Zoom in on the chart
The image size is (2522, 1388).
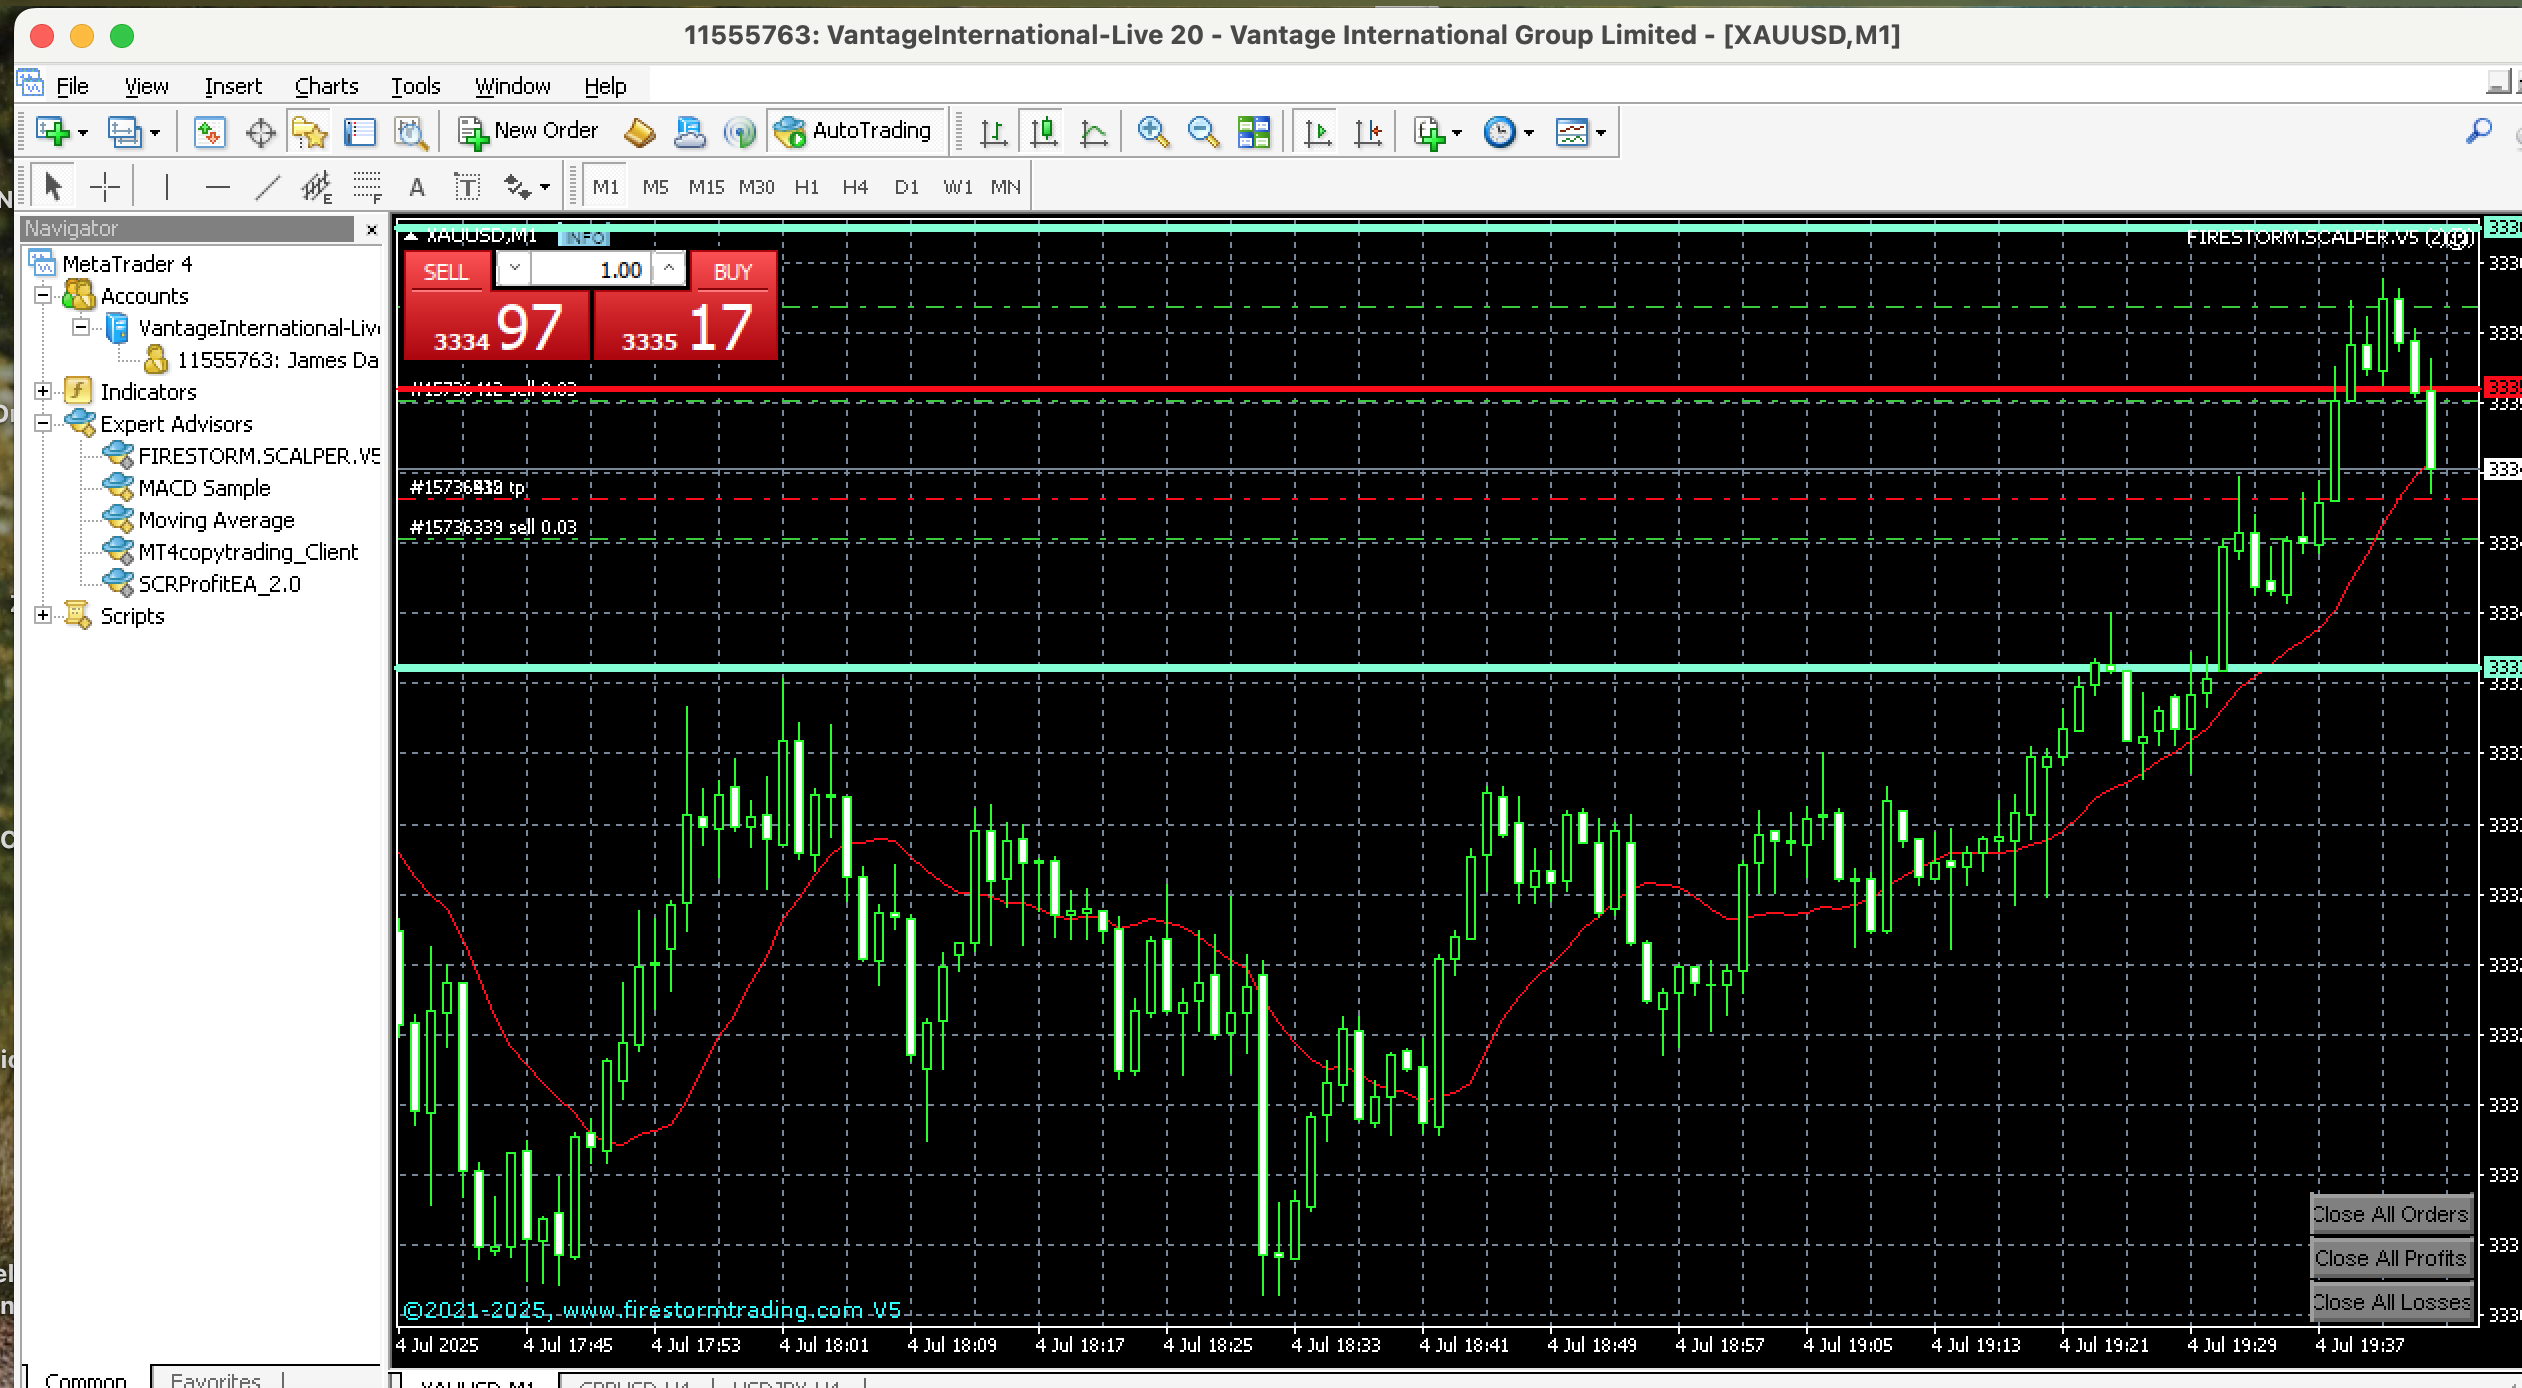point(1153,132)
